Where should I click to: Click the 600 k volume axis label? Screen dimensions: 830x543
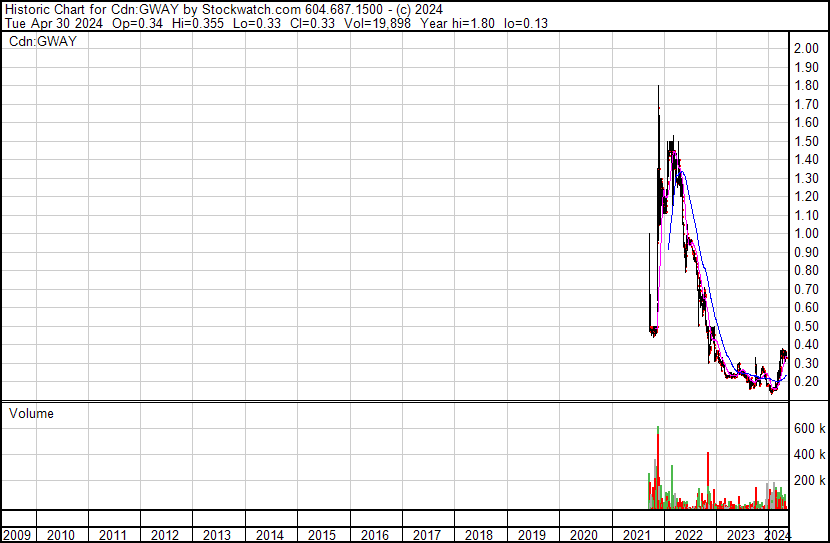[809, 428]
